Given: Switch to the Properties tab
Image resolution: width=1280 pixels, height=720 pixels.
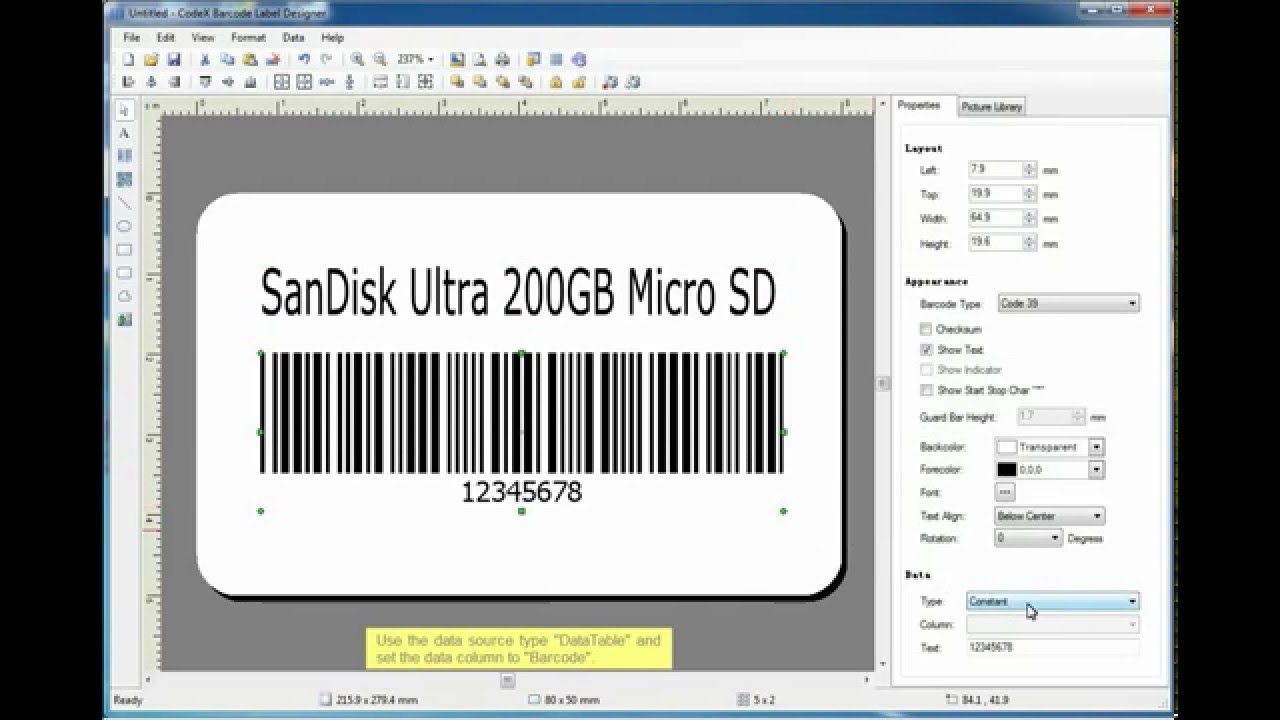Looking at the screenshot, I should (918, 105).
